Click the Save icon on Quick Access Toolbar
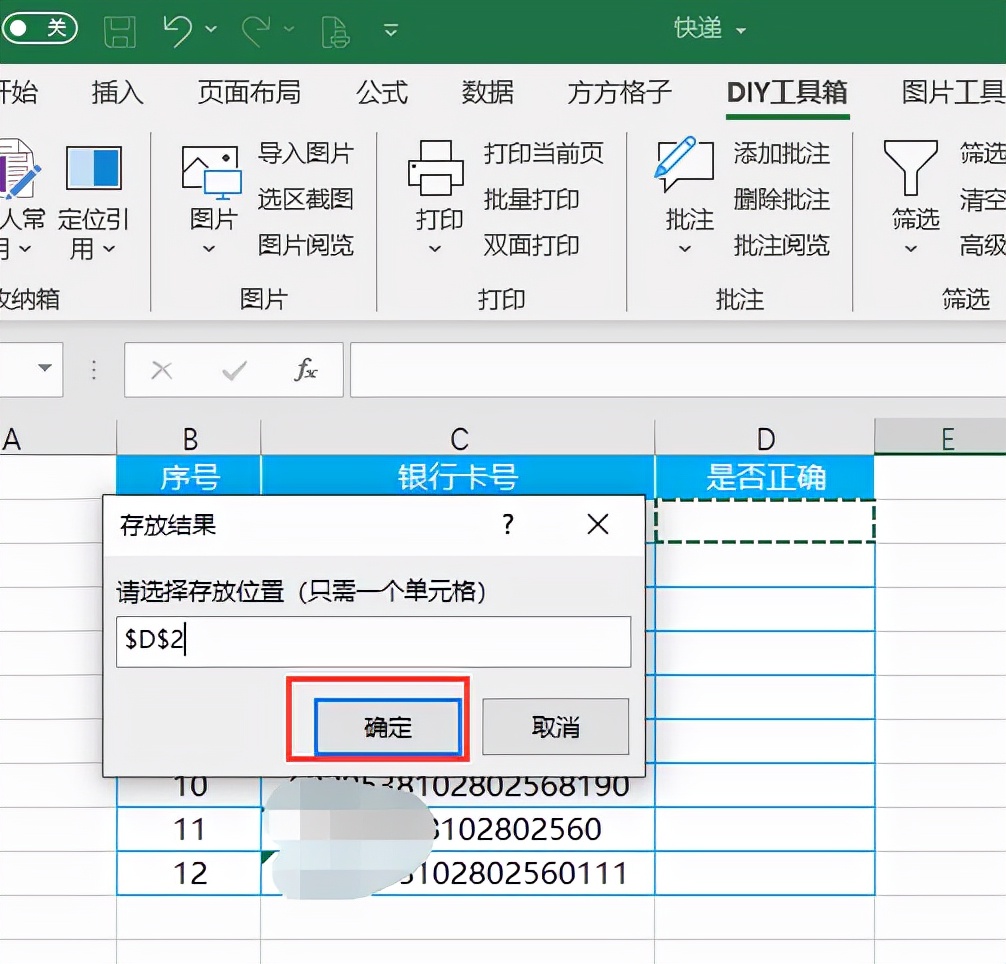This screenshot has width=1006, height=964. [x=119, y=29]
